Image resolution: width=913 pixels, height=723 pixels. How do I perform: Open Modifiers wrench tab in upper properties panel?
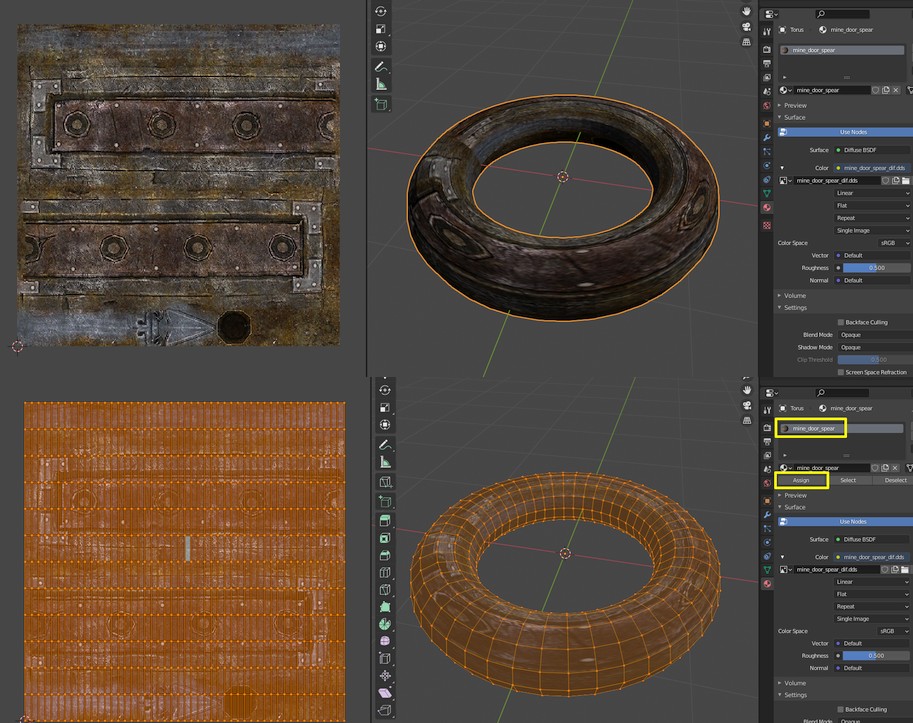[x=767, y=137]
